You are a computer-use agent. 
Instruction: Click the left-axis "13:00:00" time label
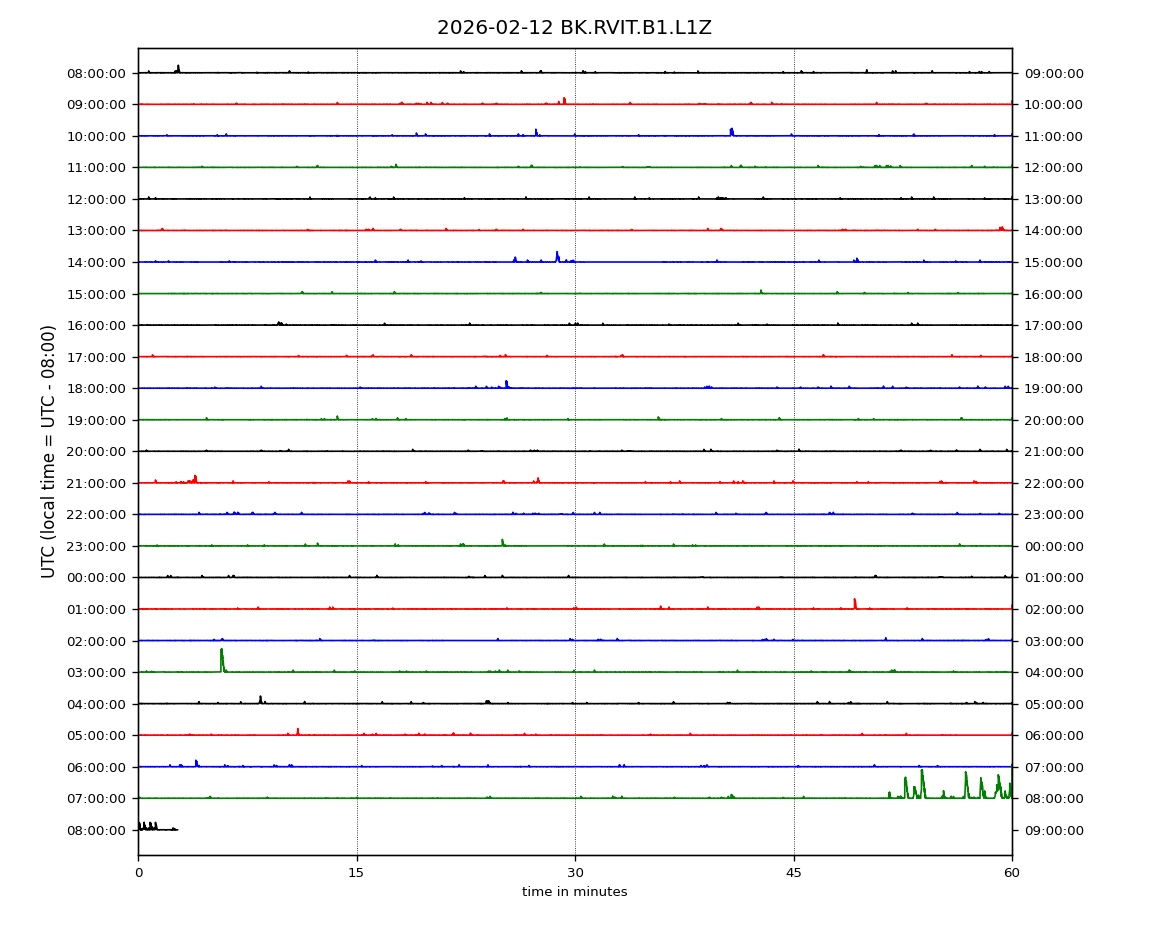tap(96, 231)
